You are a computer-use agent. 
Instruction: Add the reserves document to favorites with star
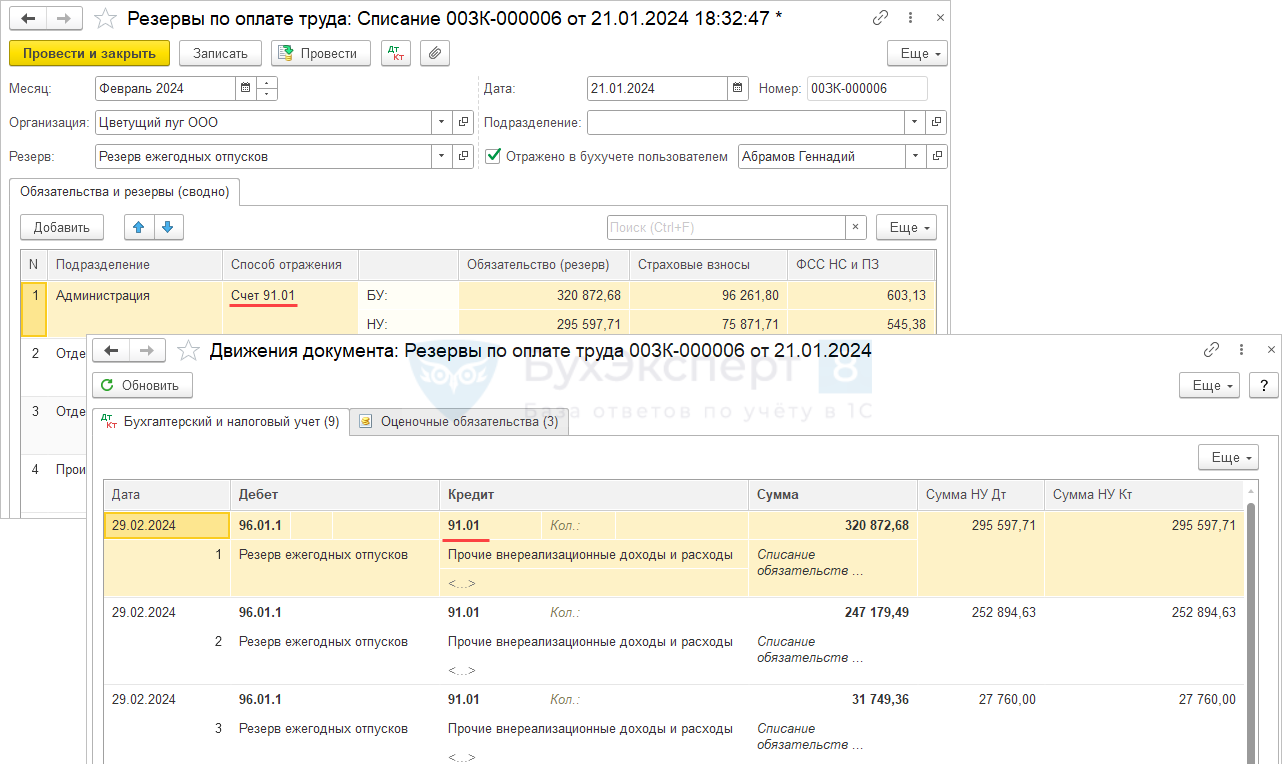click(x=104, y=18)
